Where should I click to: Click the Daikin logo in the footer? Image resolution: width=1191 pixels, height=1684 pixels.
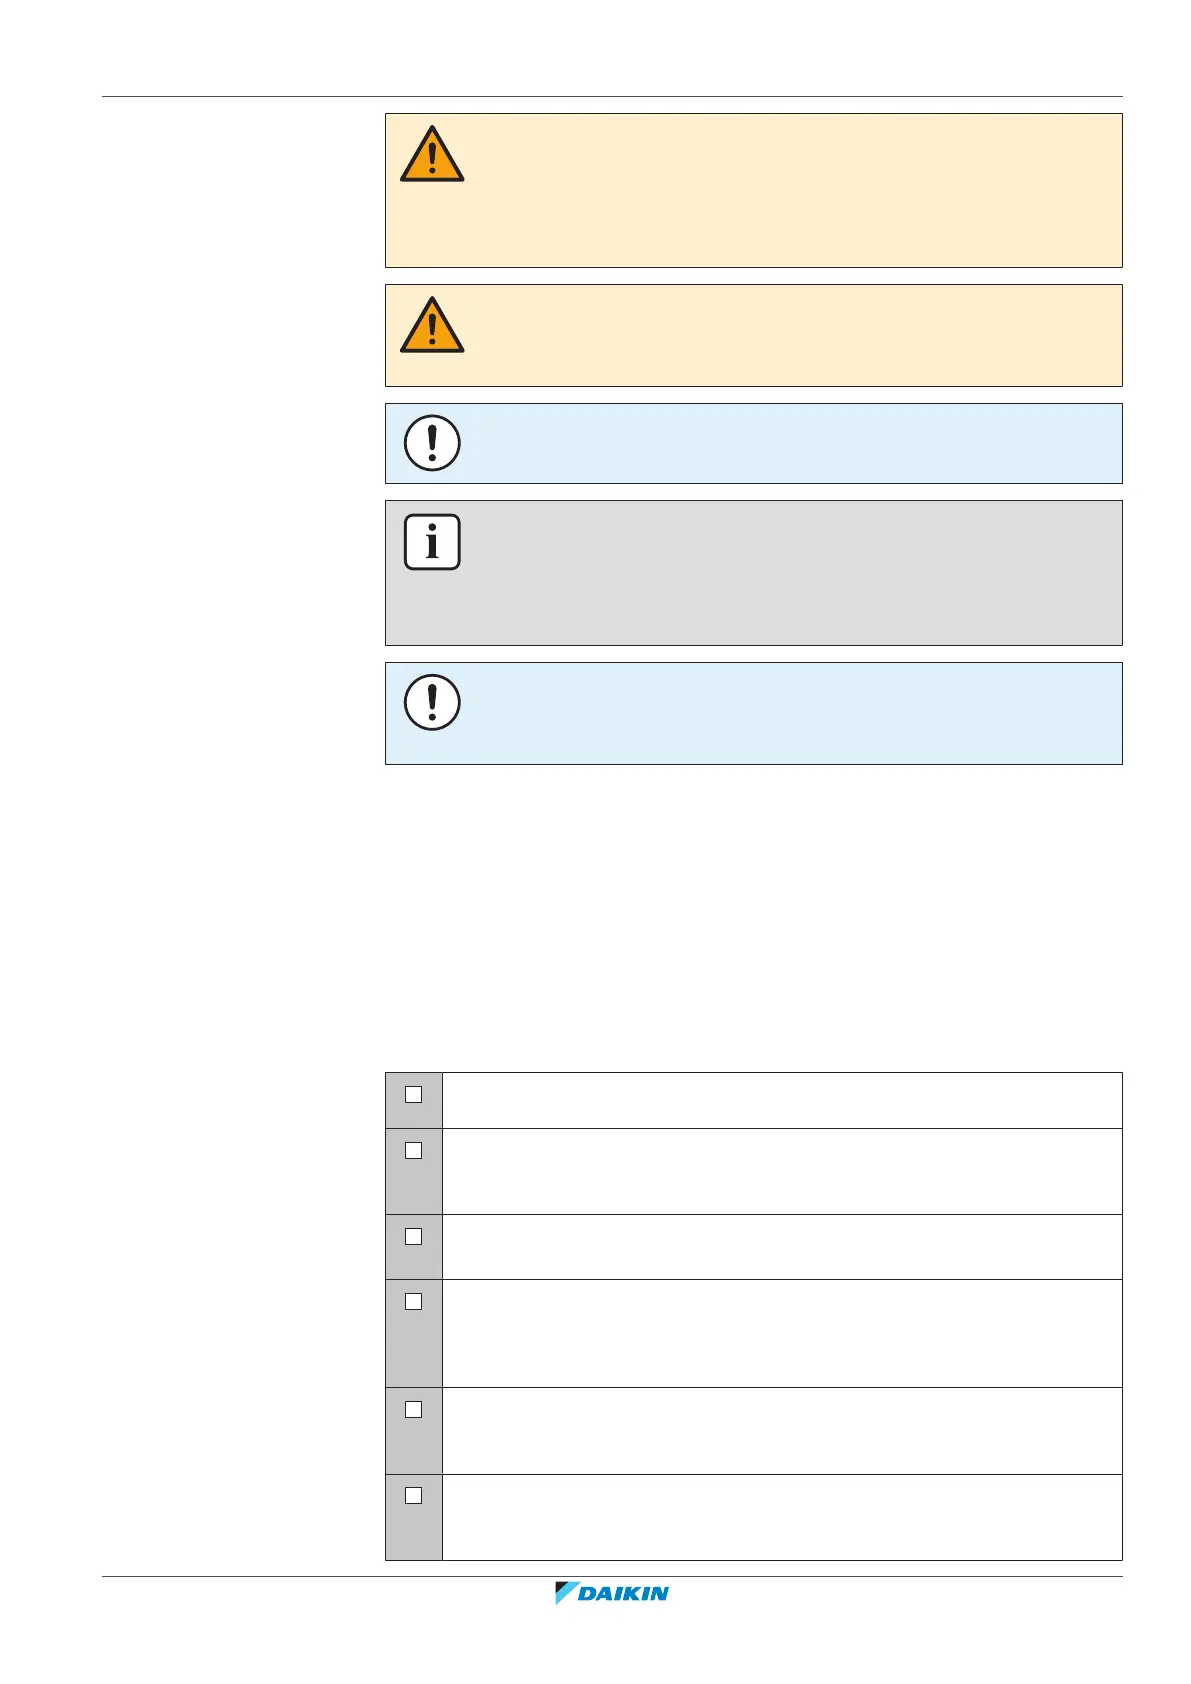click(612, 1593)
